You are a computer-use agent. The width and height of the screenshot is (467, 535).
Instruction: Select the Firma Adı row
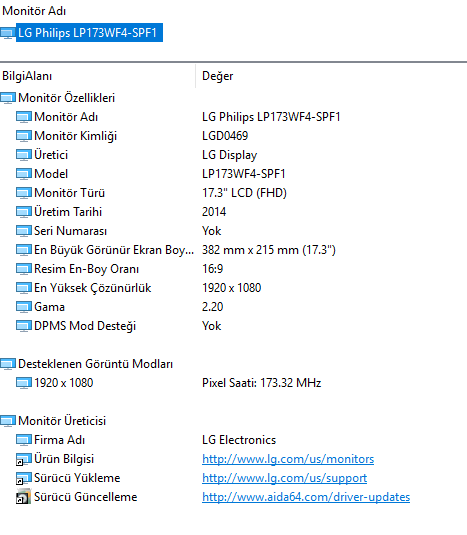(x=233, y=440)
